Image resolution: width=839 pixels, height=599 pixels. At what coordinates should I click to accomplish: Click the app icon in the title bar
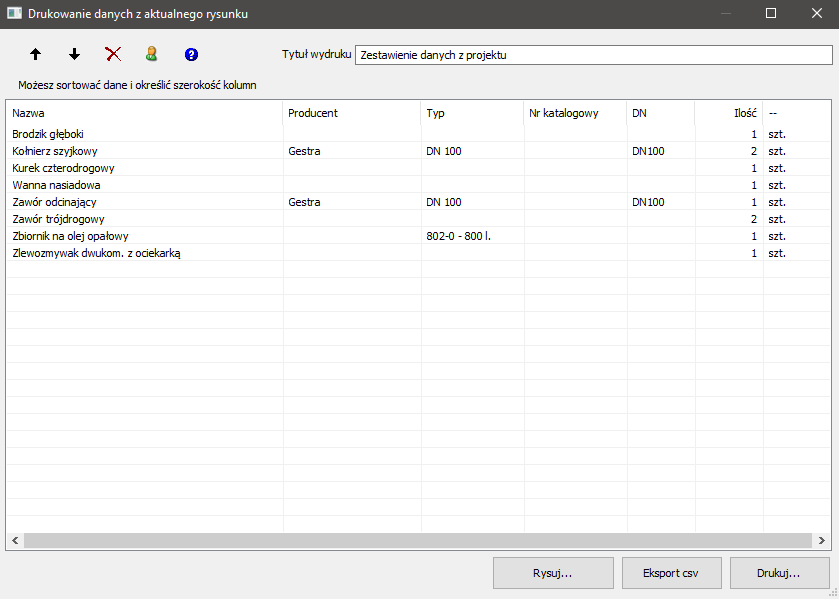[x=15, y=14]
